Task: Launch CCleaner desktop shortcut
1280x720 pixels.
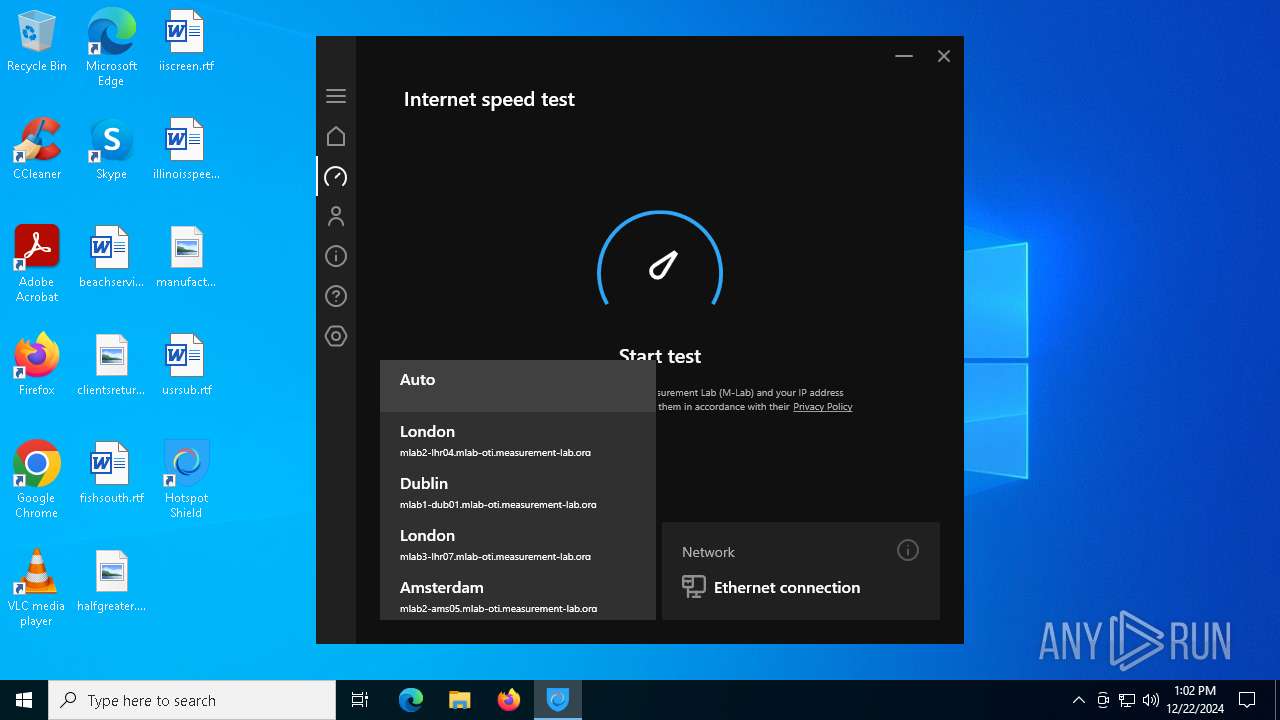Action: click(x=37, y=150)
